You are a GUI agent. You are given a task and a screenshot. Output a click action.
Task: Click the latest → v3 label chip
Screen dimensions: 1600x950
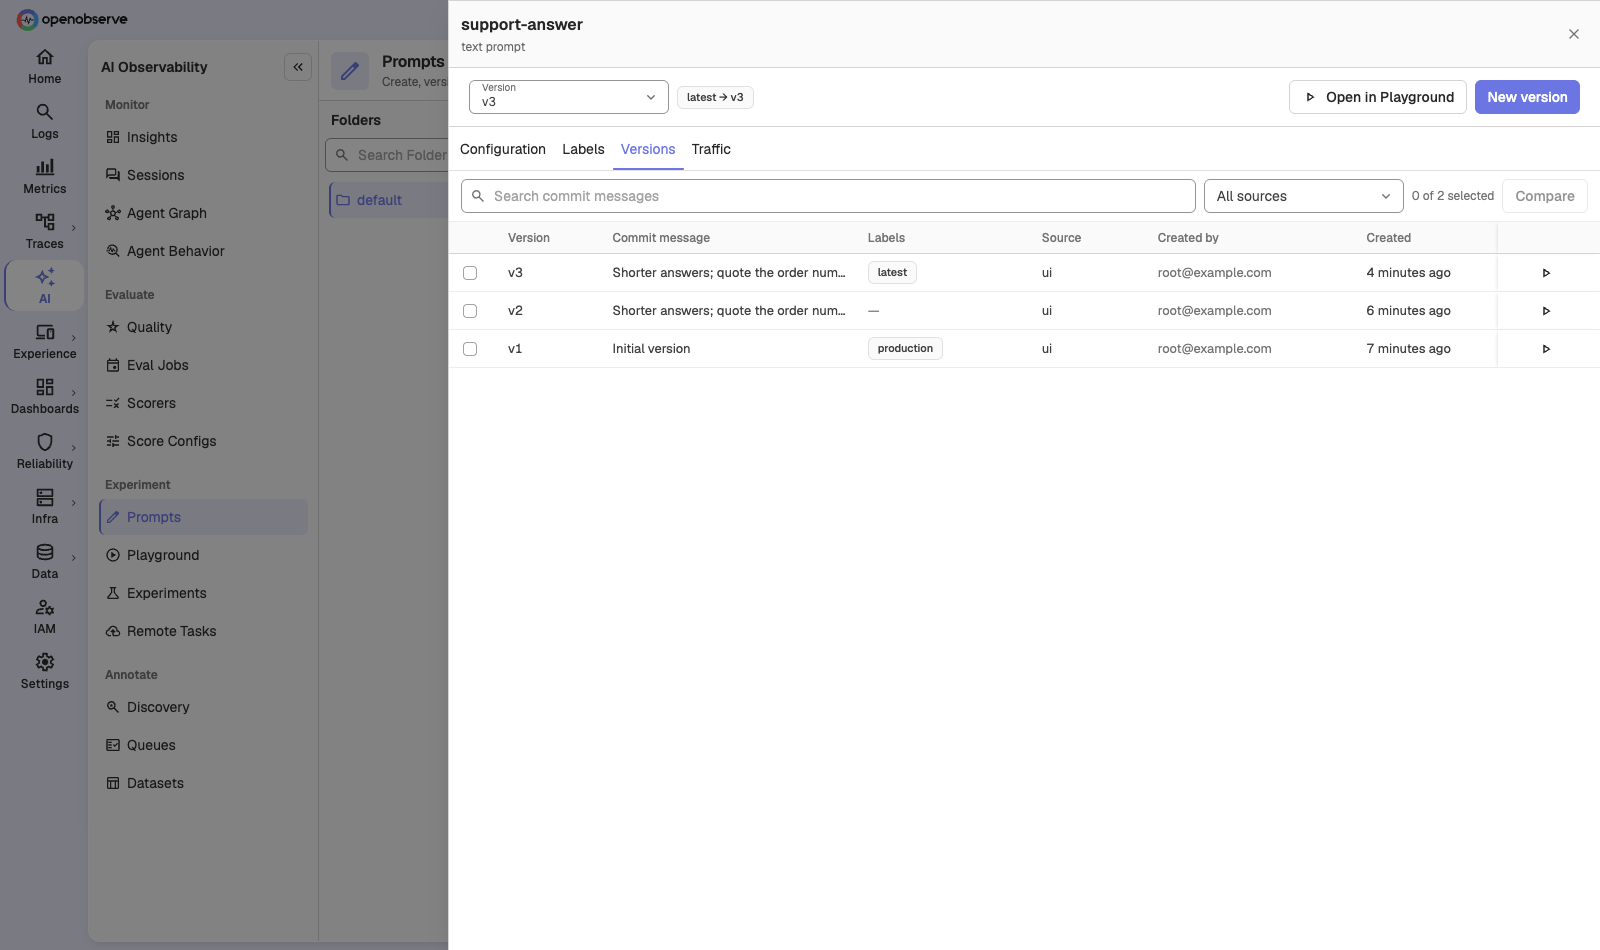pyautogui.click(x=715, y=97)
